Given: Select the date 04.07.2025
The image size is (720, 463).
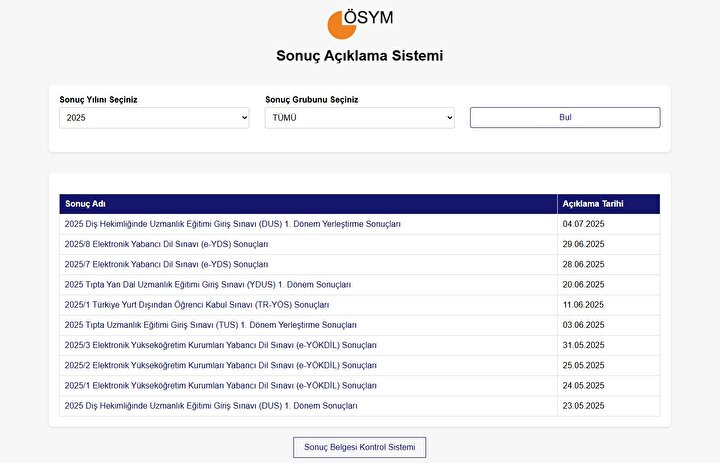Looking at the screenshot, I should tap(583, 224).
